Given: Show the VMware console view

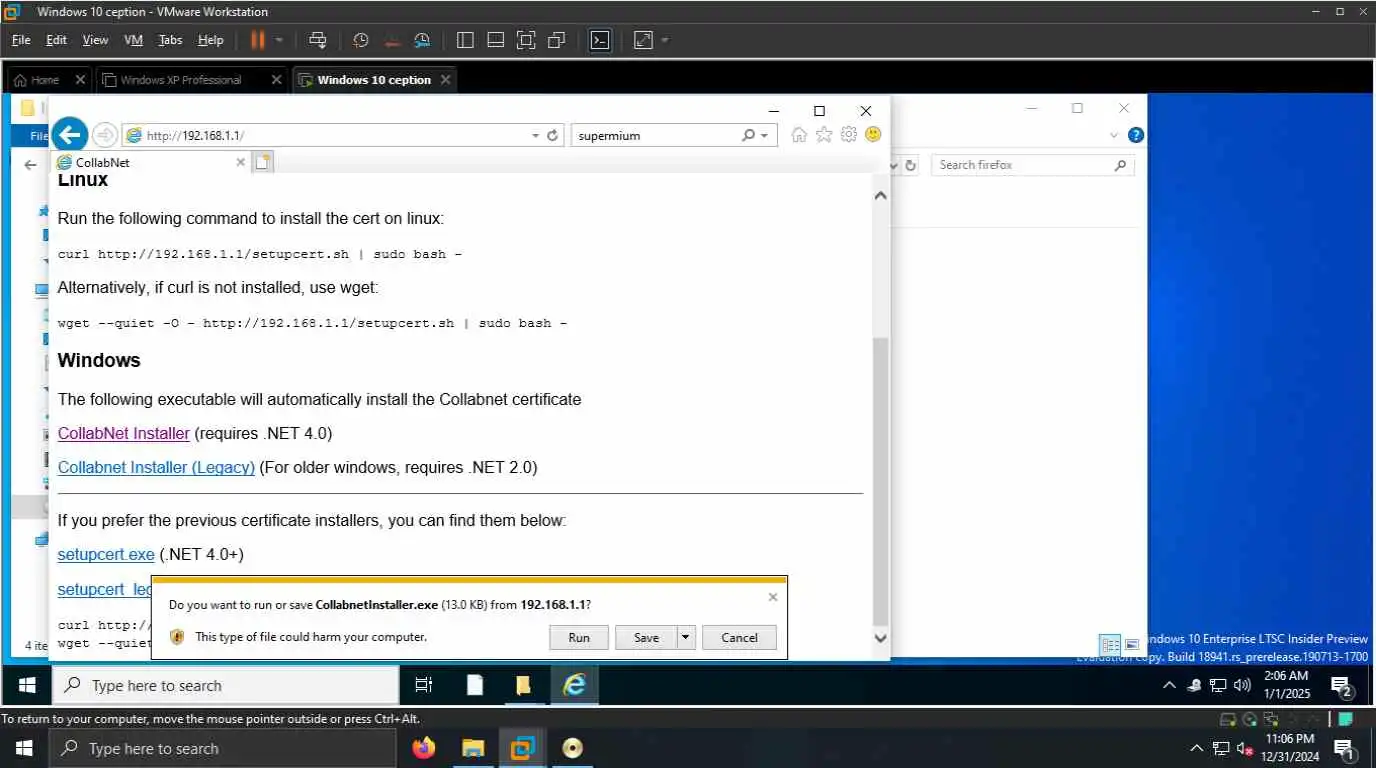Looking at the screenshot, I should pyautogui.click(x=599, y=40).
